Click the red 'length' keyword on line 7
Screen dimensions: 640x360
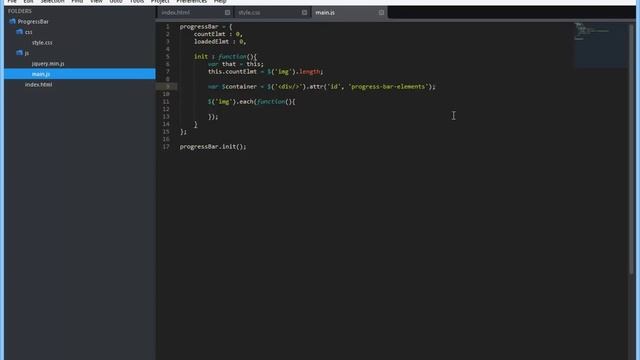click(x=310, y=72)
